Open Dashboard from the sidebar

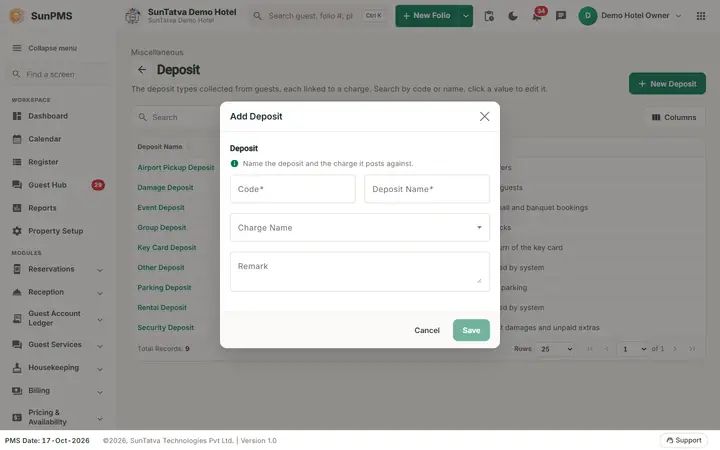(48, 116)
